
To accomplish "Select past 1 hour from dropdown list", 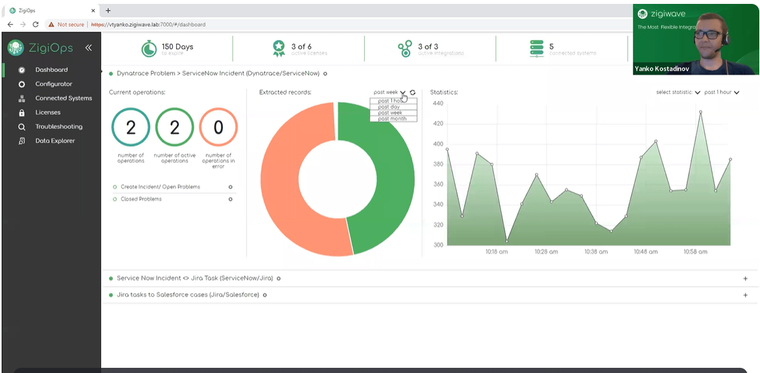I will [x=393, y=101].
